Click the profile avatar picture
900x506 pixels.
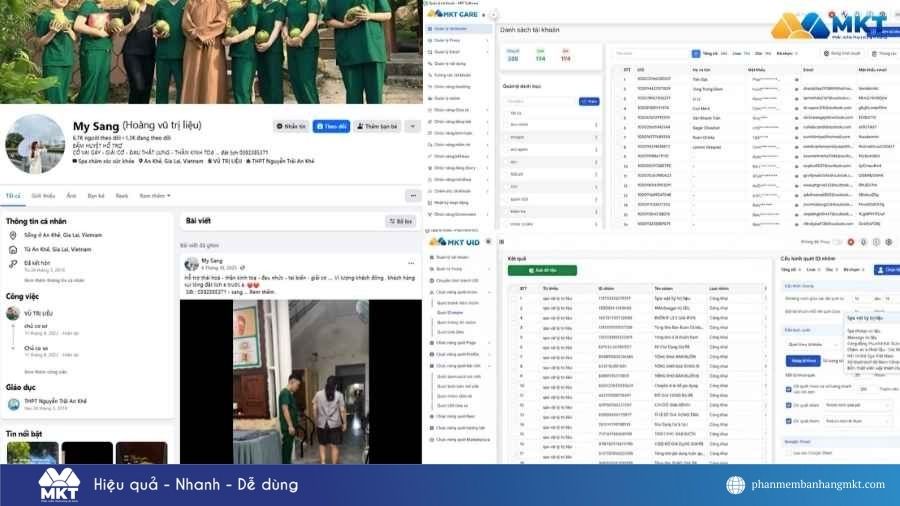click(36, 143)
